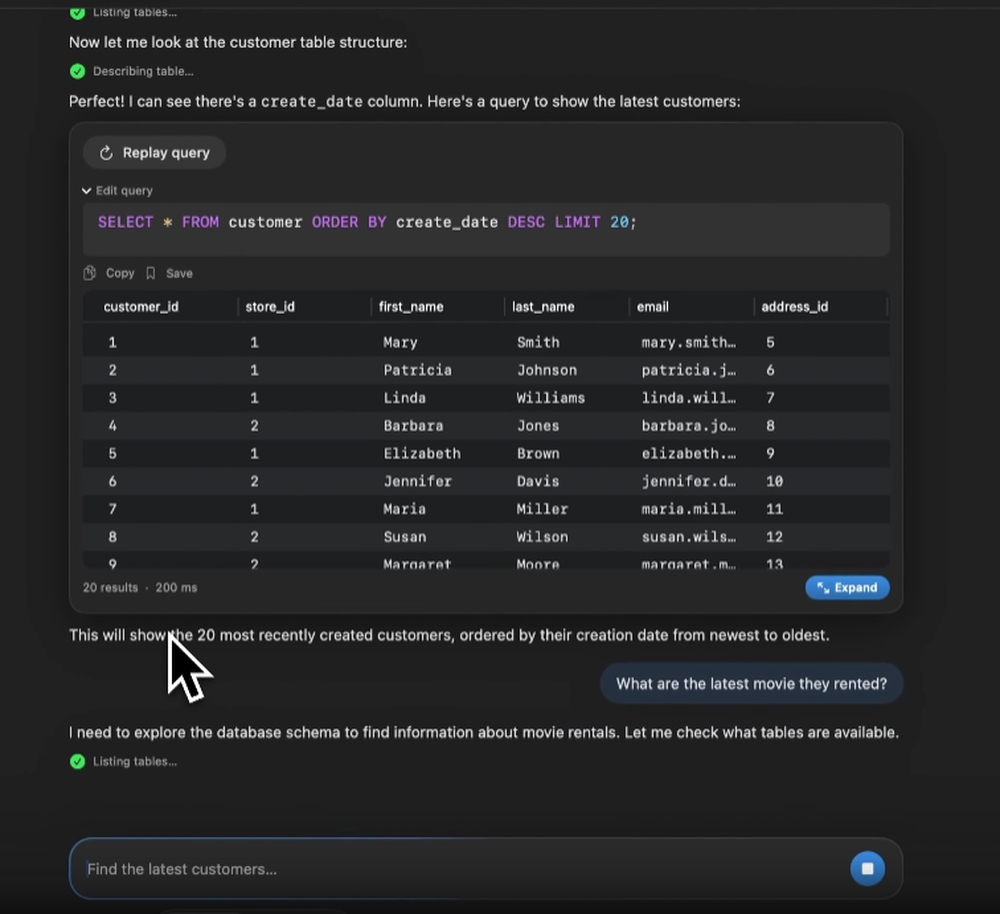This screenshot has height=914, width=1000.
Task: Click the 'Listing tables...' step below the user message
Action: tap(135, 762)
